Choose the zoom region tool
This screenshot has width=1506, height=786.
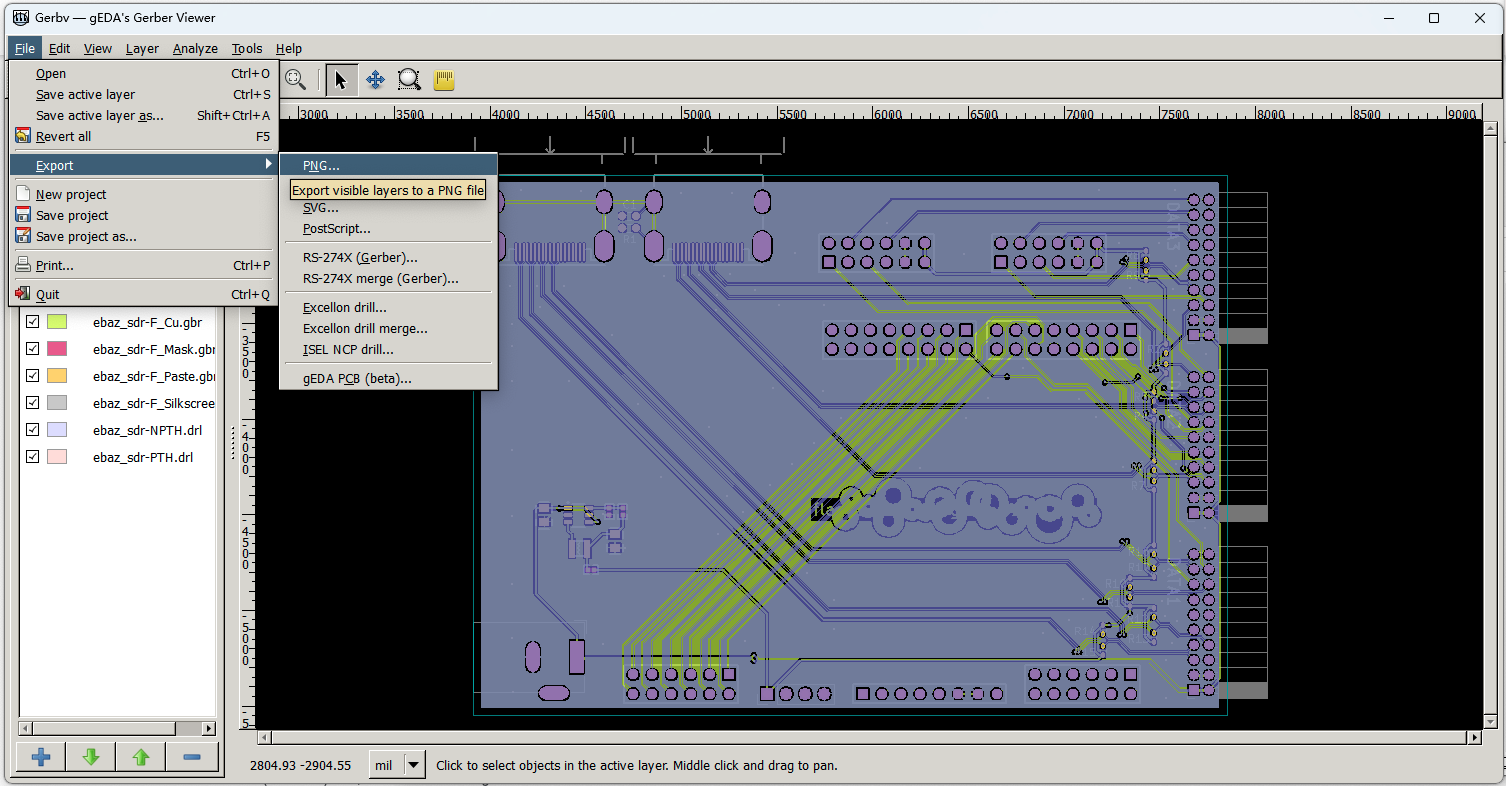click(x=408, y=80)
